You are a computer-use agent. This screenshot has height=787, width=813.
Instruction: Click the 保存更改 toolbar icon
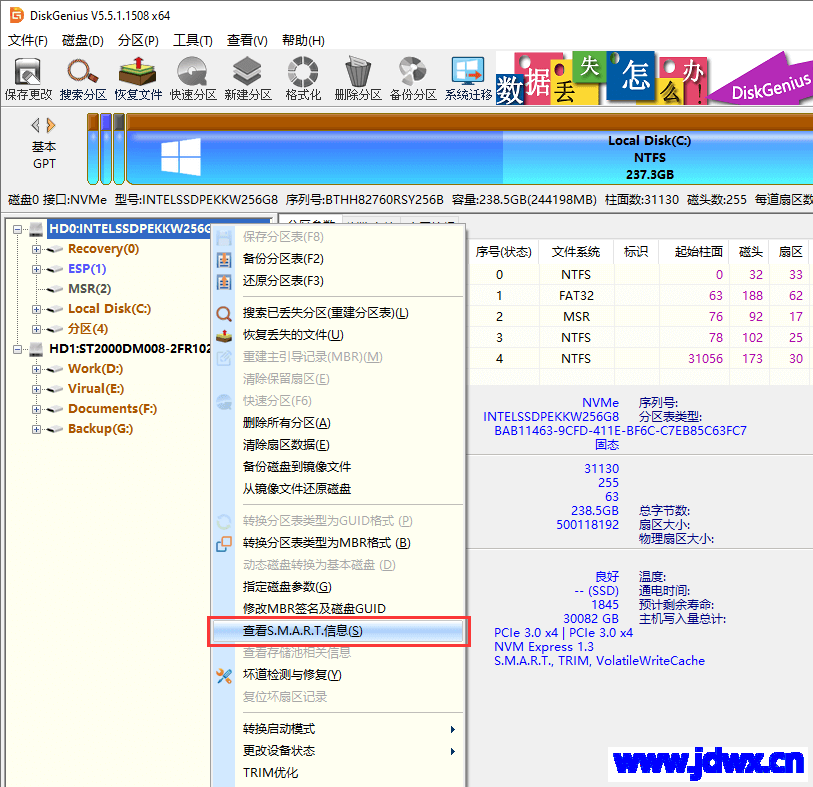pos(28,72)
